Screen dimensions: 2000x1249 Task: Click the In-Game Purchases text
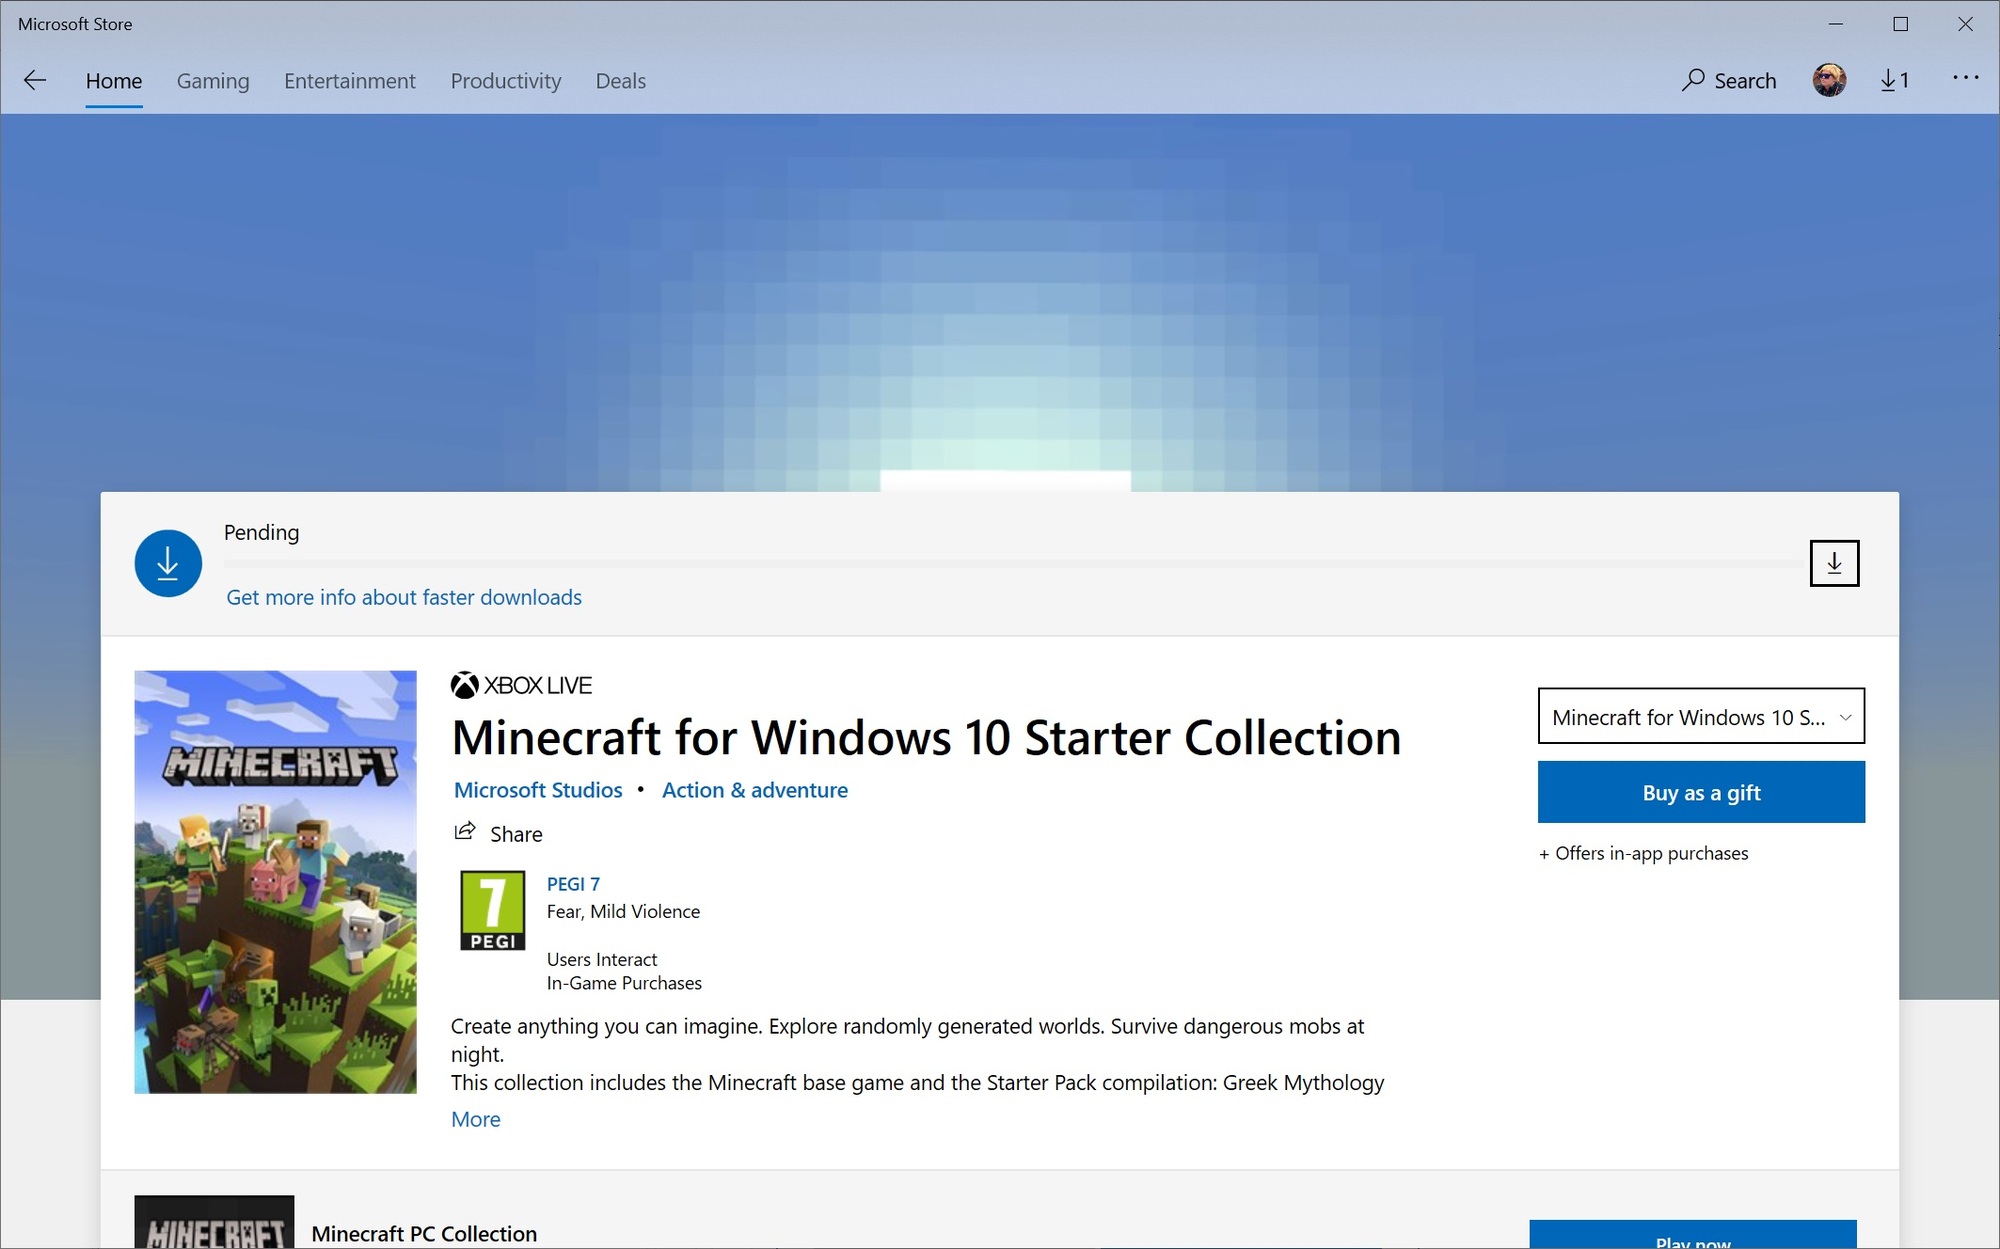[624, 983]
